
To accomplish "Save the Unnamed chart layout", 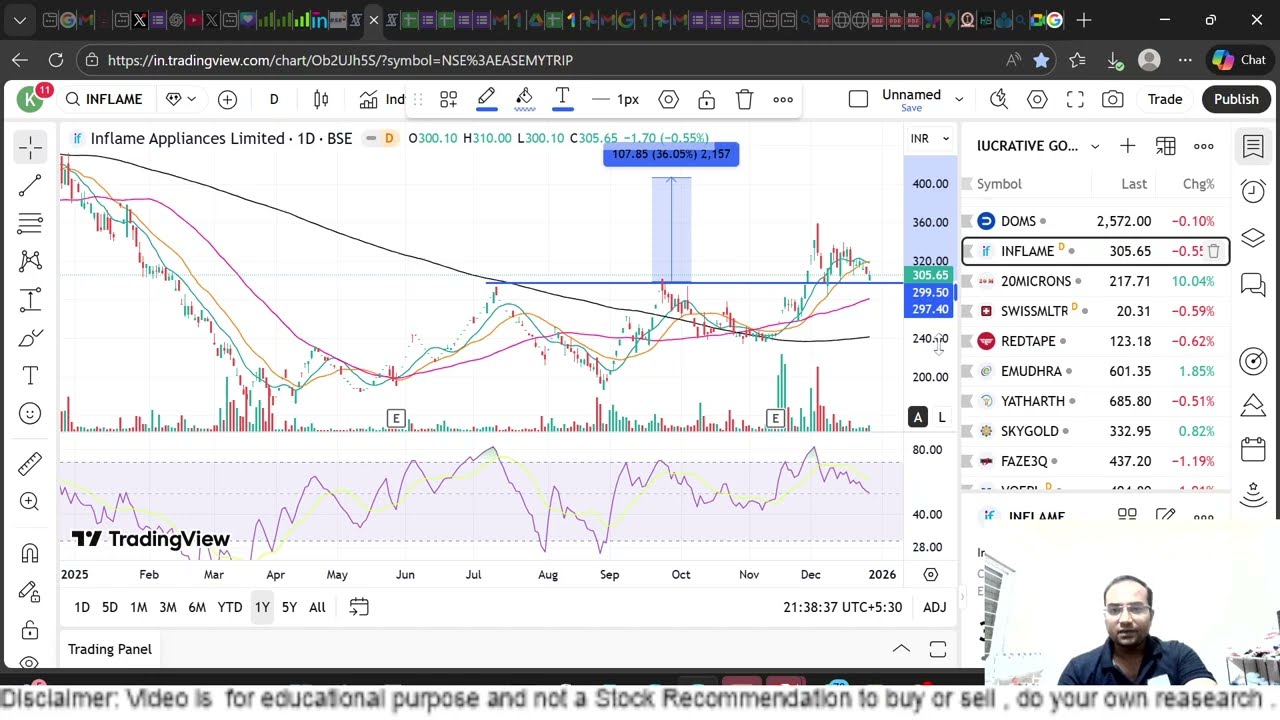I will pyautogui.click(x=911, y=108).
